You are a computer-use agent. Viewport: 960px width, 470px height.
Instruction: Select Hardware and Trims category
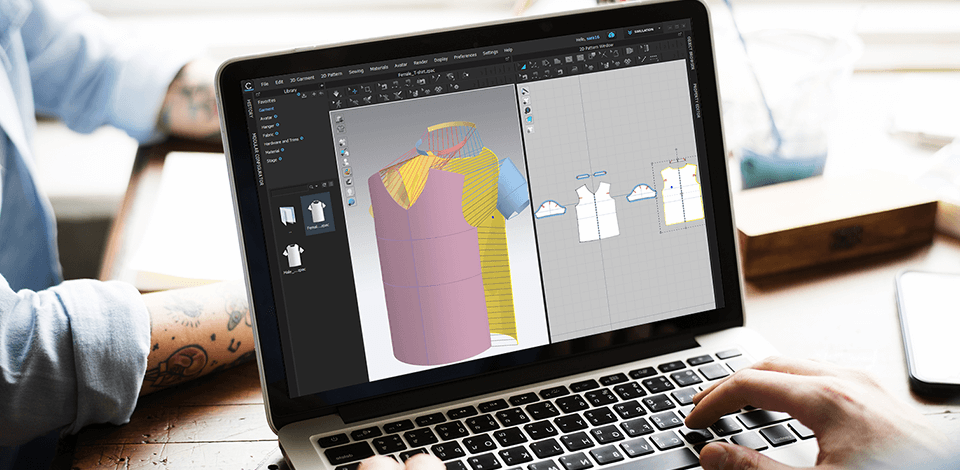281,141
